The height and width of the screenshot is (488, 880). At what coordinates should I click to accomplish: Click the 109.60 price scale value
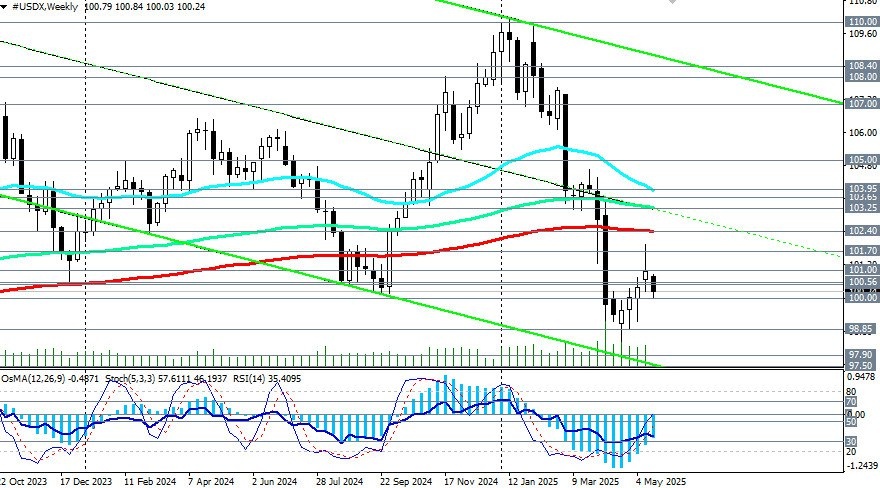pos(863,33)
